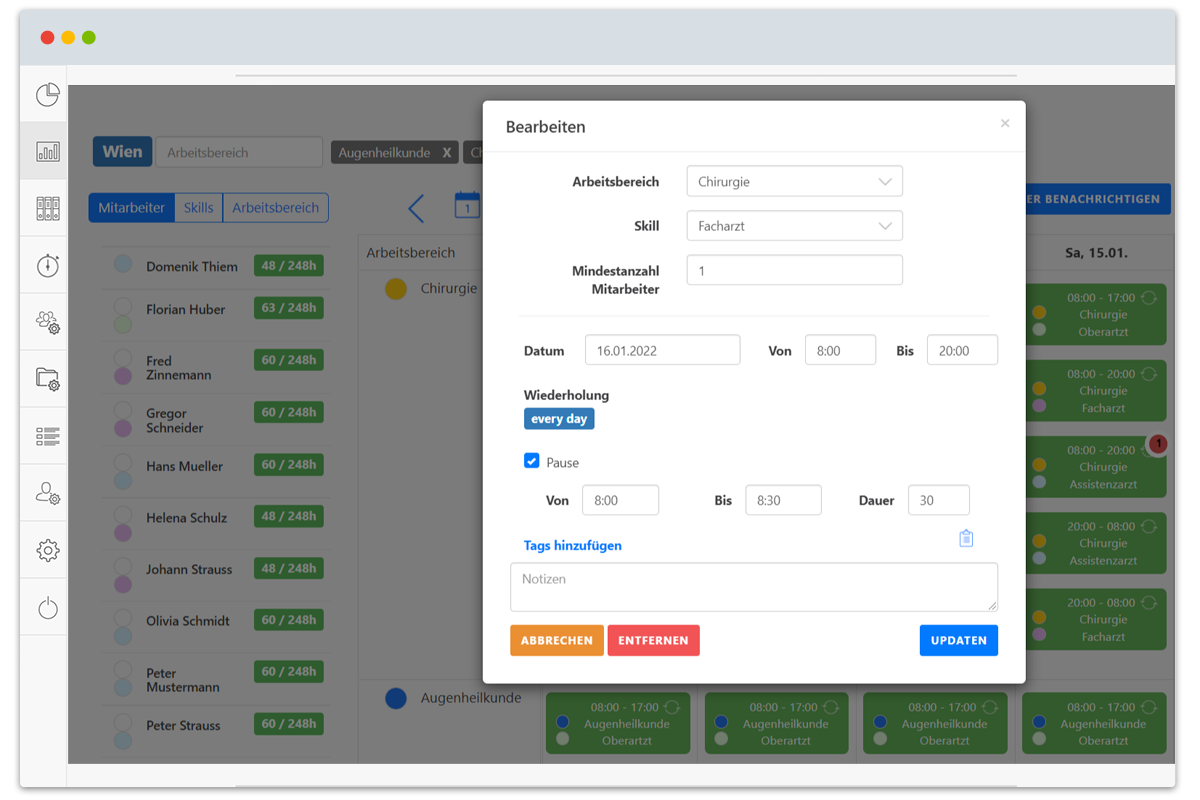The image size is (1200, 800).
Task: Click the blue Augenheilkunde color dot
Action: [x=396, y=699]
